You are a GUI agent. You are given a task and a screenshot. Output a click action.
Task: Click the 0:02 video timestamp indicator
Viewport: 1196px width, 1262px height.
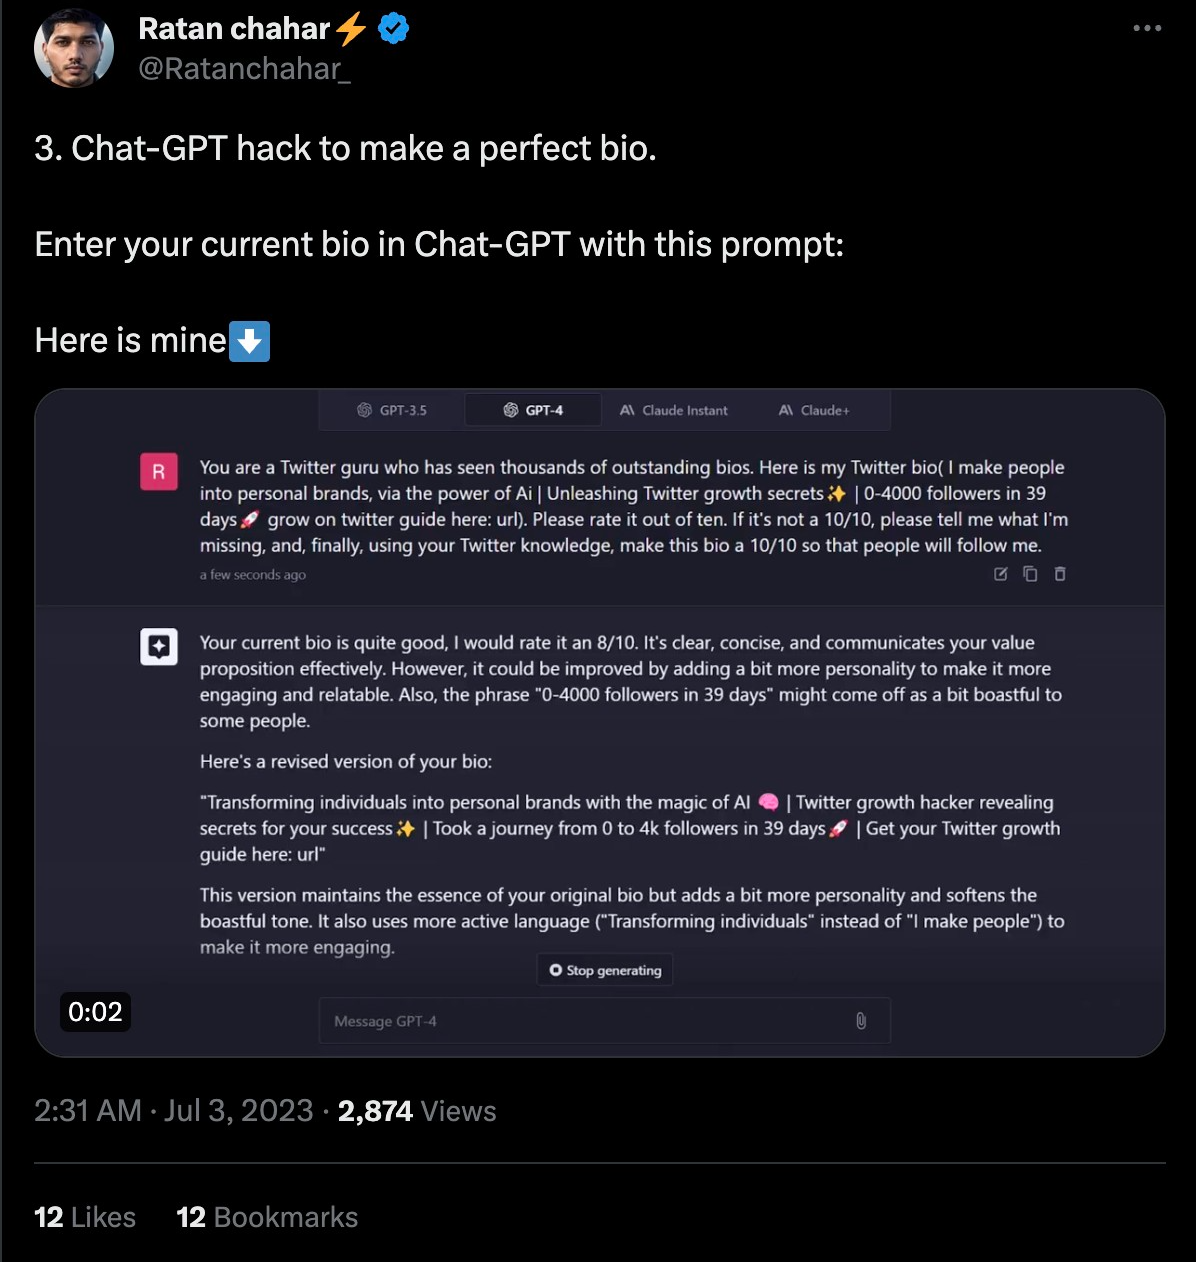(95, 1012)
